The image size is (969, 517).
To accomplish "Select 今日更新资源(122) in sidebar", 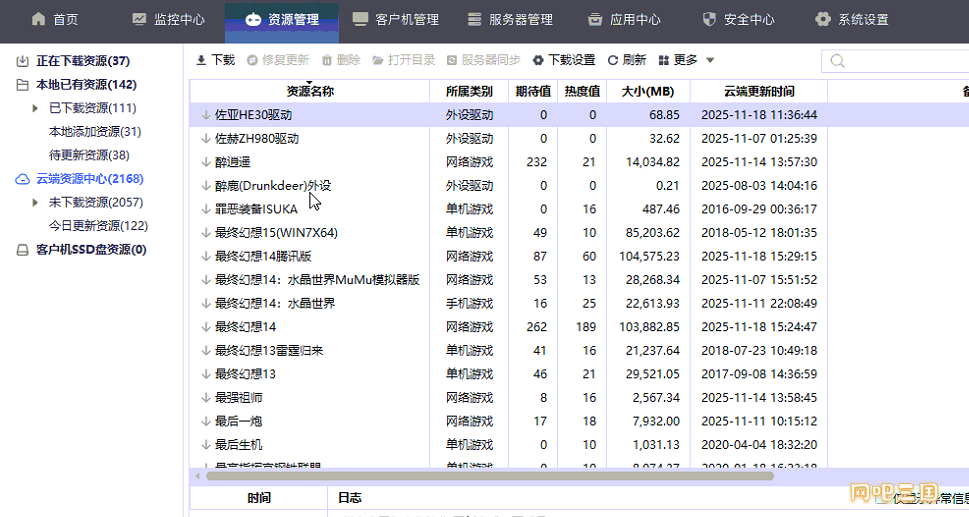I will [x=98, y=226].
